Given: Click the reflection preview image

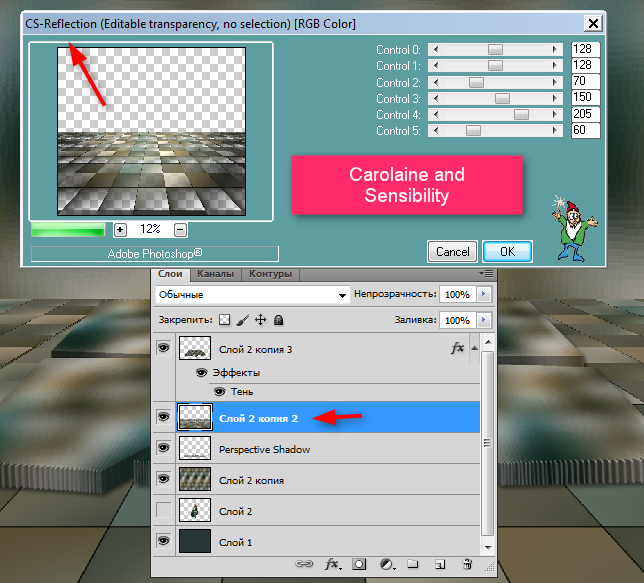Looking at the screenshot, I should pos(152,131).
